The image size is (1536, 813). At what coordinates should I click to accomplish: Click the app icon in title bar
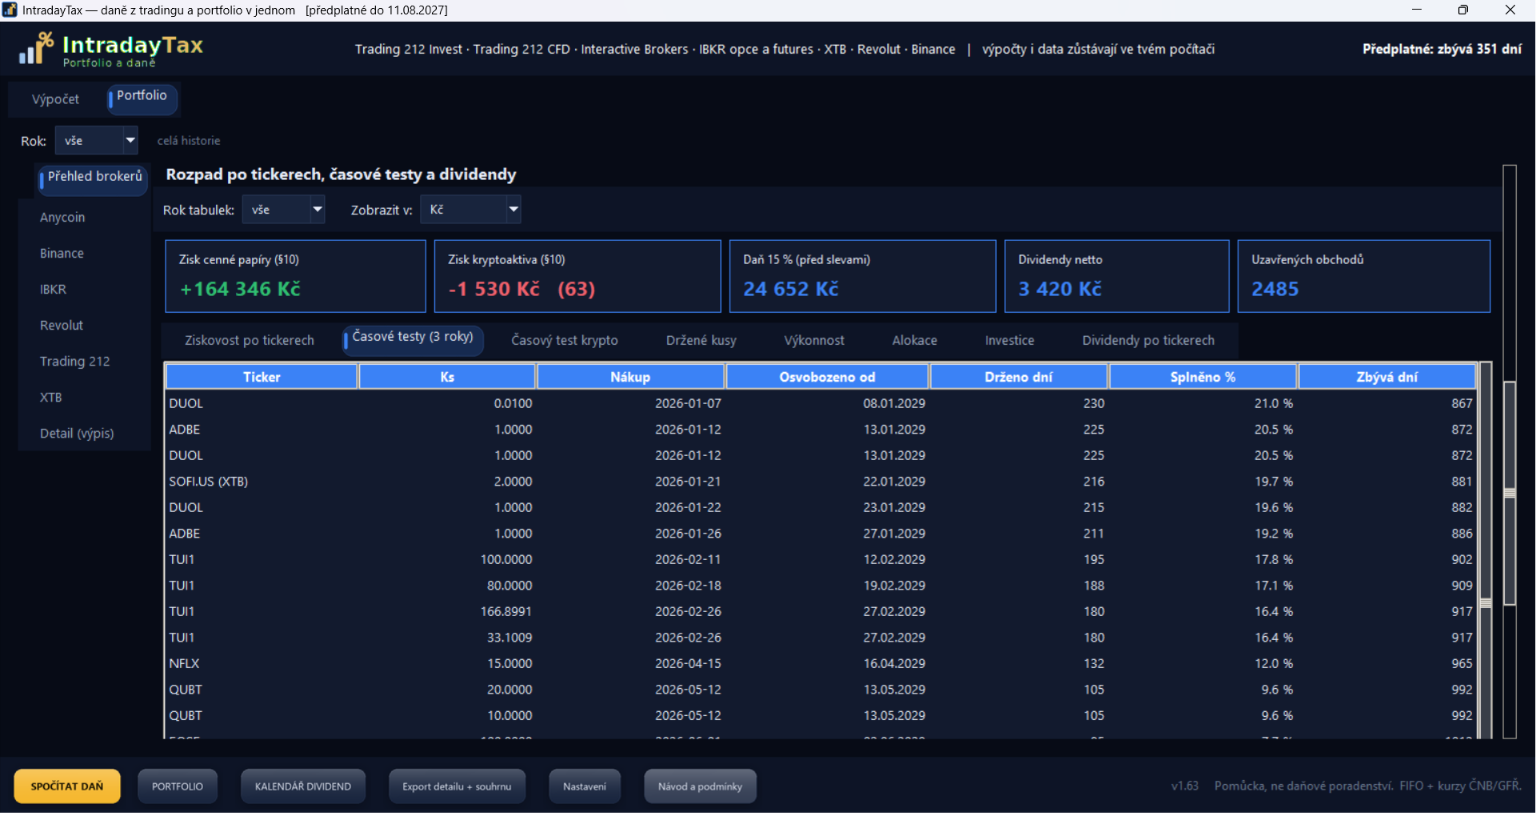tap(10, 10)
